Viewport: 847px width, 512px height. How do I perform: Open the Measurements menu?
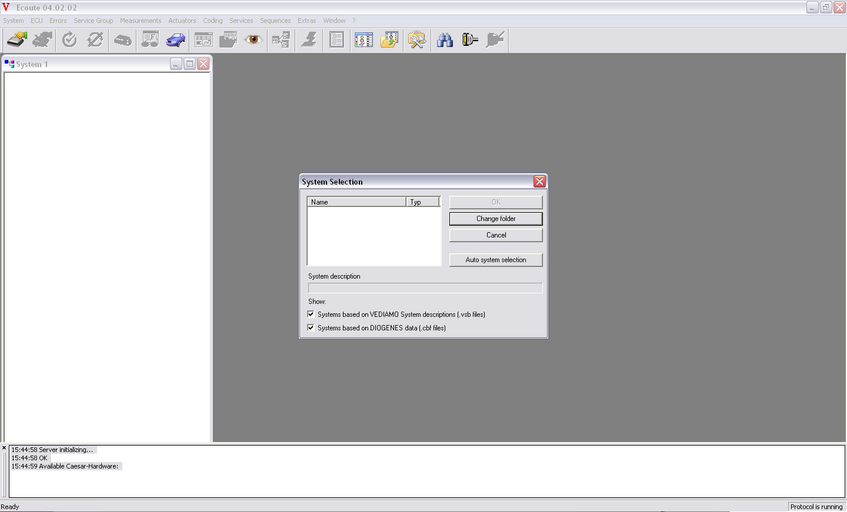click(140, 20)
